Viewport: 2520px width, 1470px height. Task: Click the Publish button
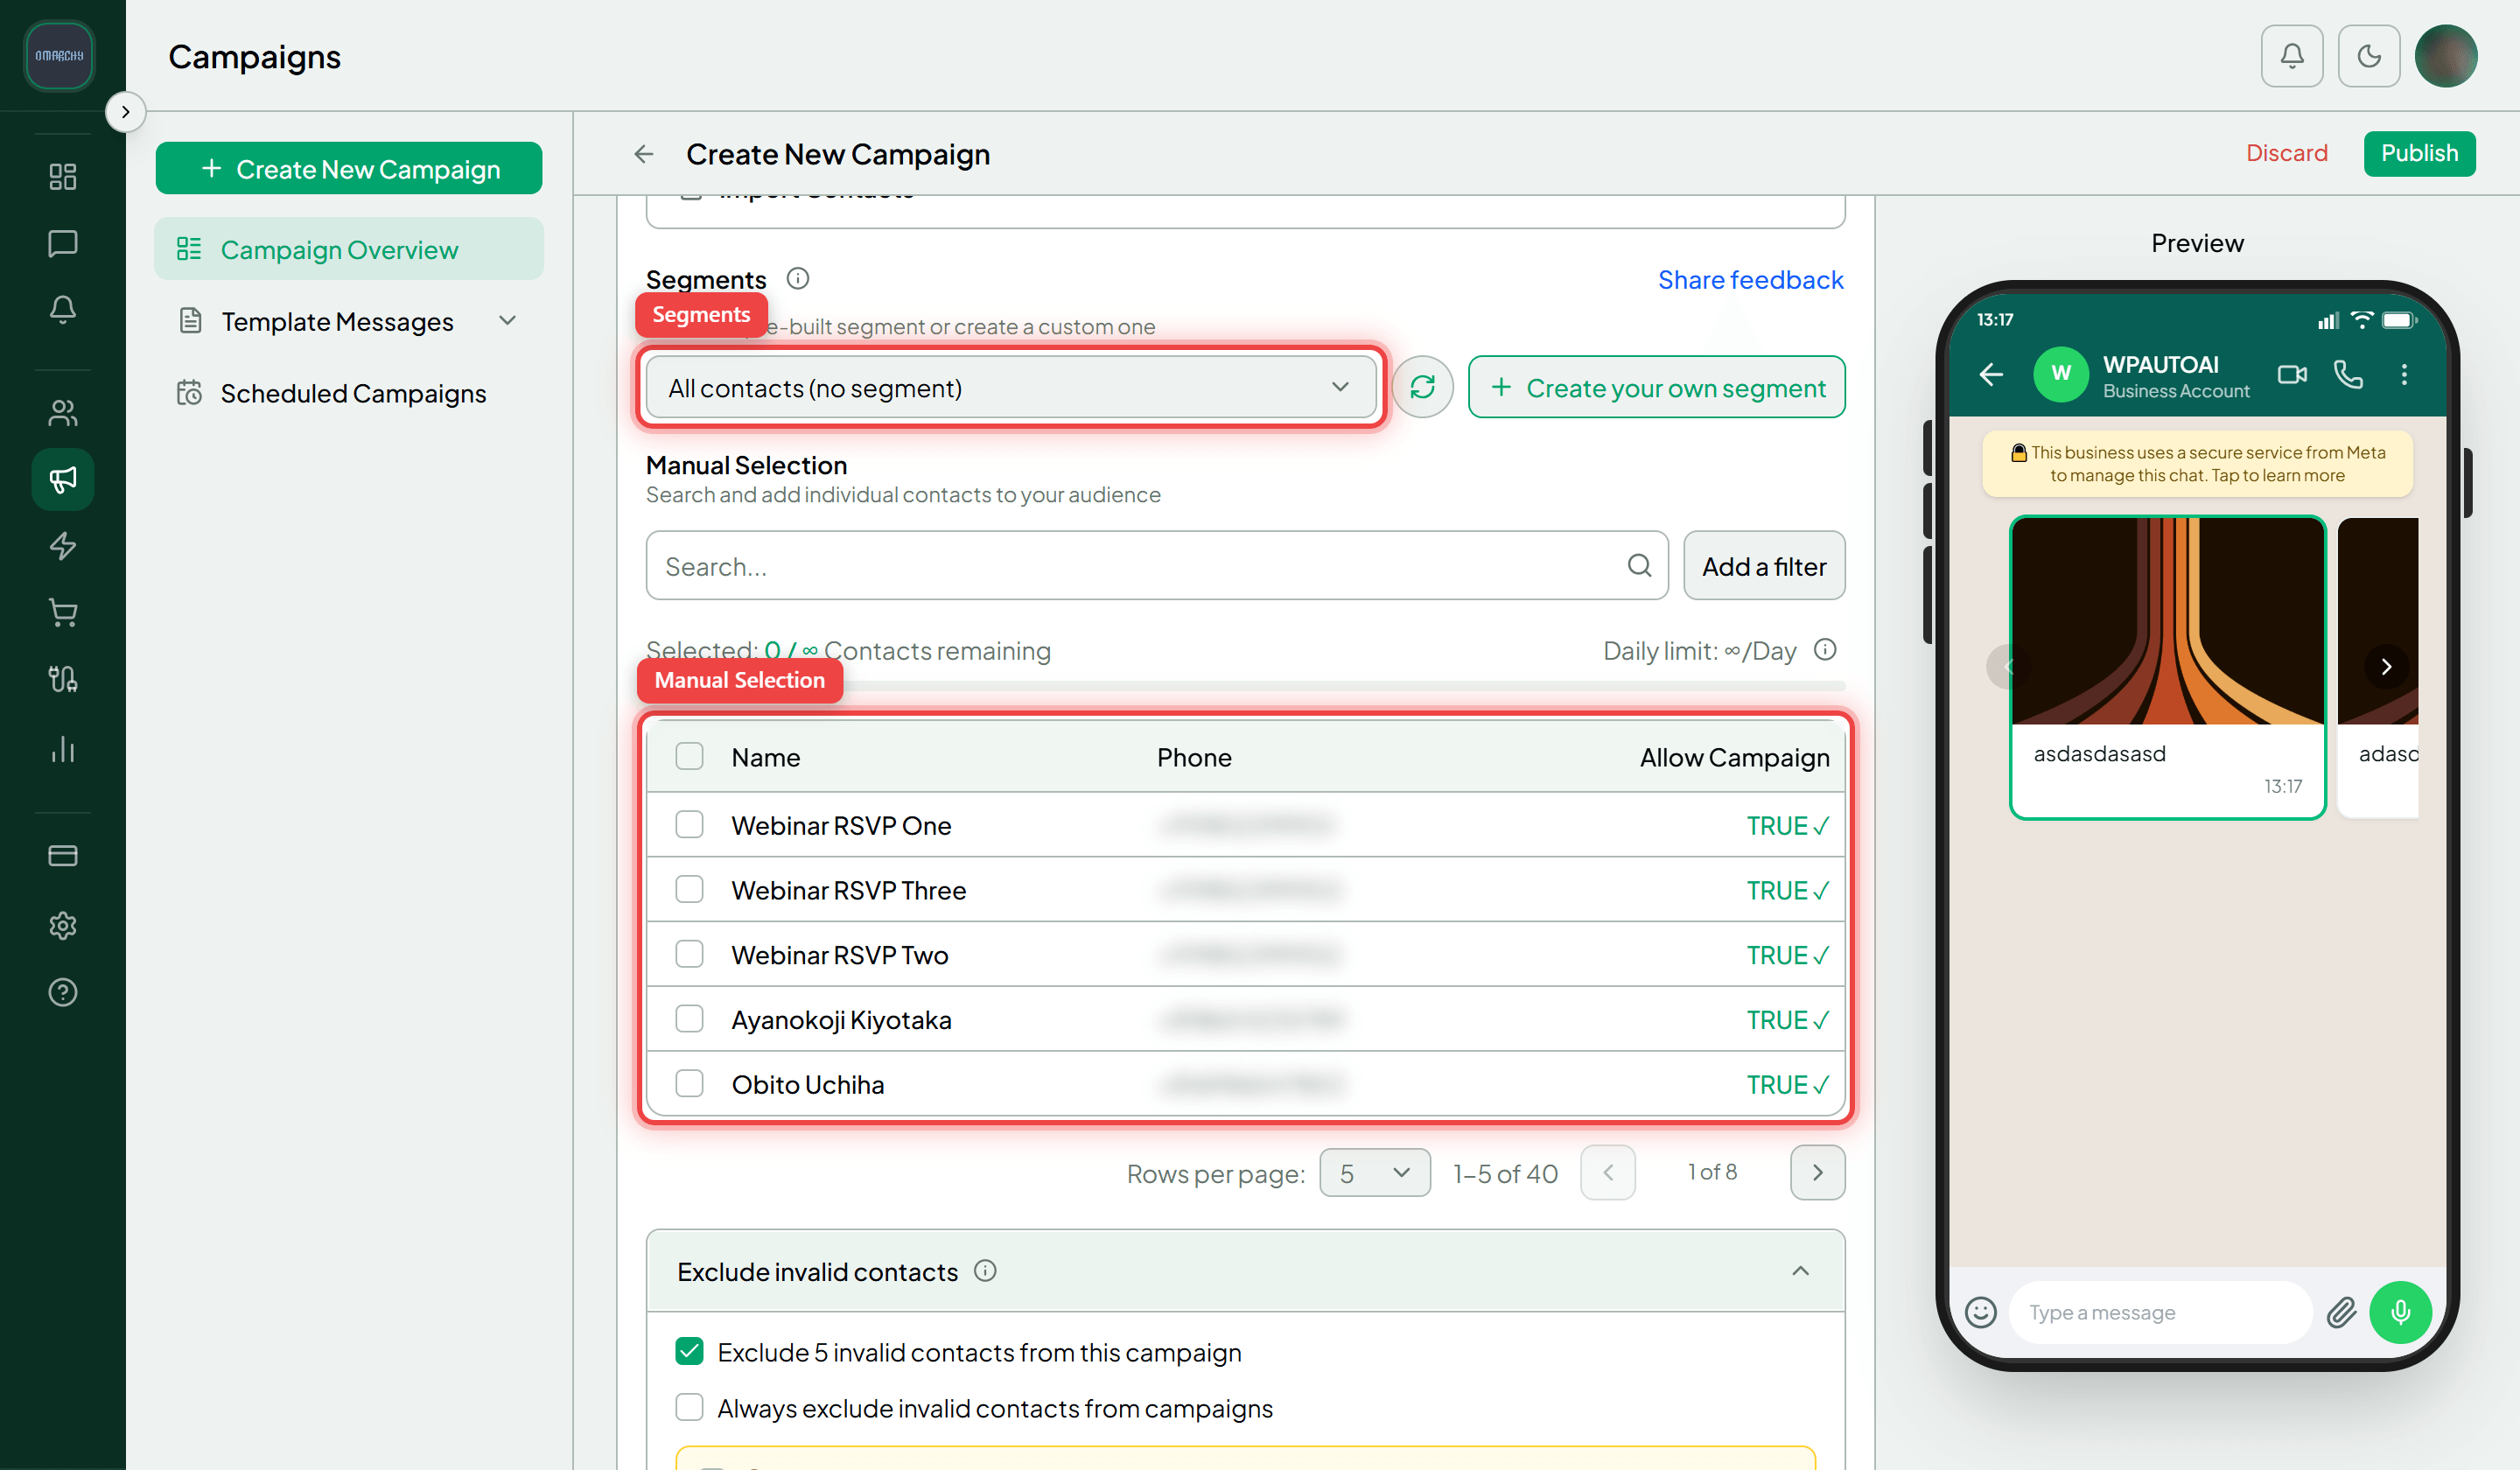[2419, 153]
